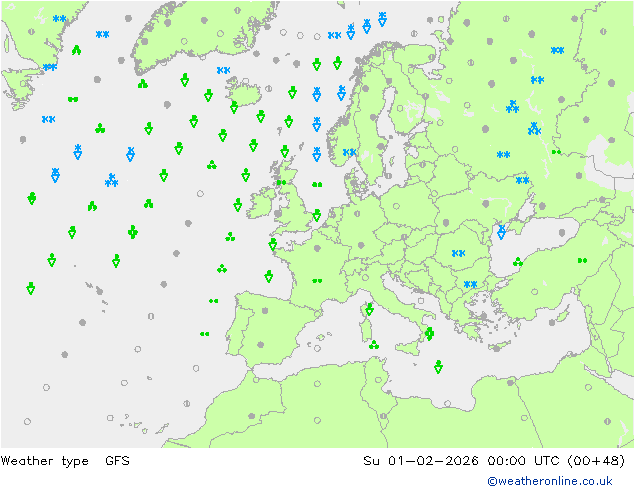Click the blue snow shower symbol near Odessa
The height and width of the screenshot is (490, 634).
pos(501,232)
